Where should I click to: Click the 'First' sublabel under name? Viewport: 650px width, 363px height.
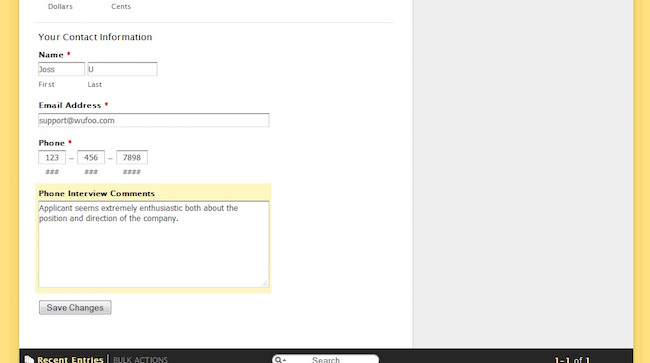point(46,85)
